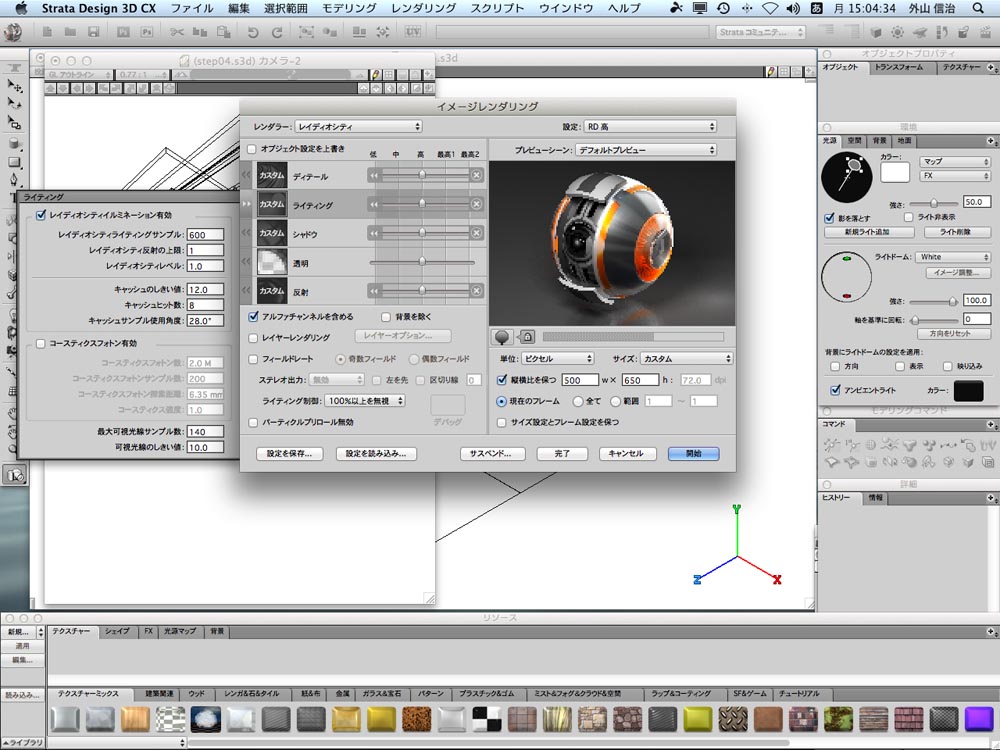The height and width of the screenshot is (750, 1000).
Task: Toggle the ambient light checkbox
Action: point(835,390)
